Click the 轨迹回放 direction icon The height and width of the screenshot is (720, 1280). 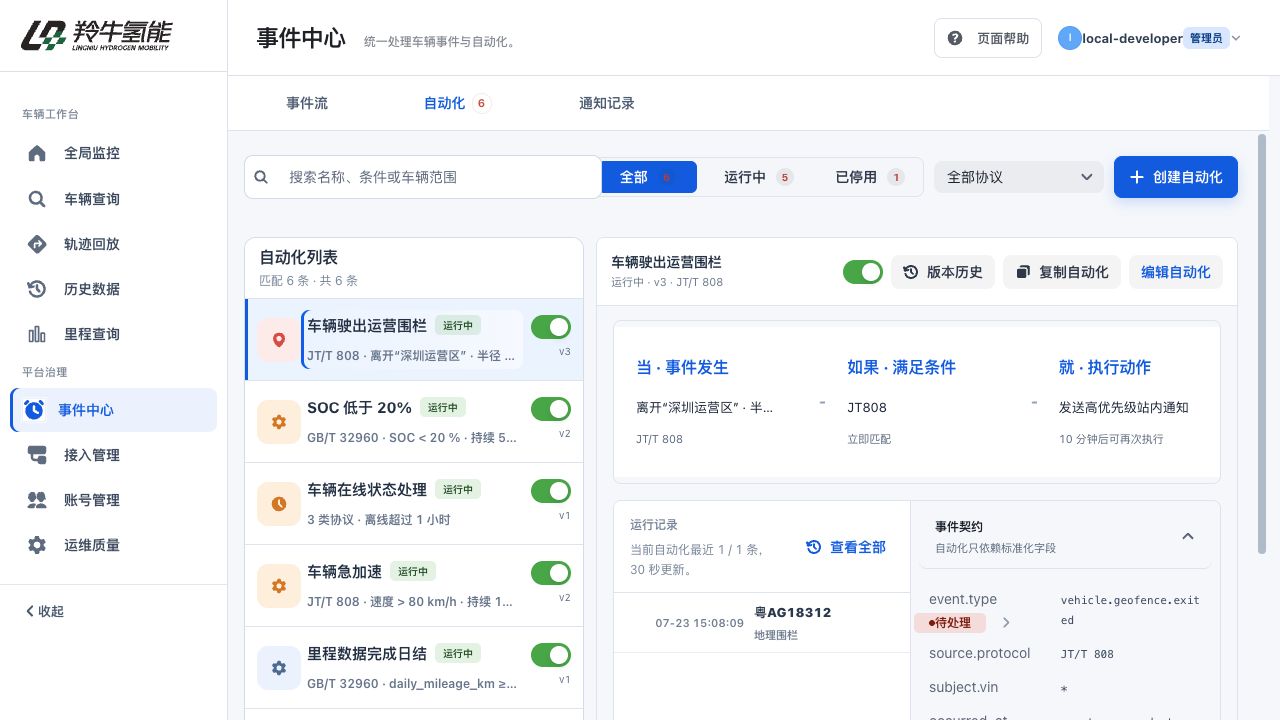tap(37, 244)
